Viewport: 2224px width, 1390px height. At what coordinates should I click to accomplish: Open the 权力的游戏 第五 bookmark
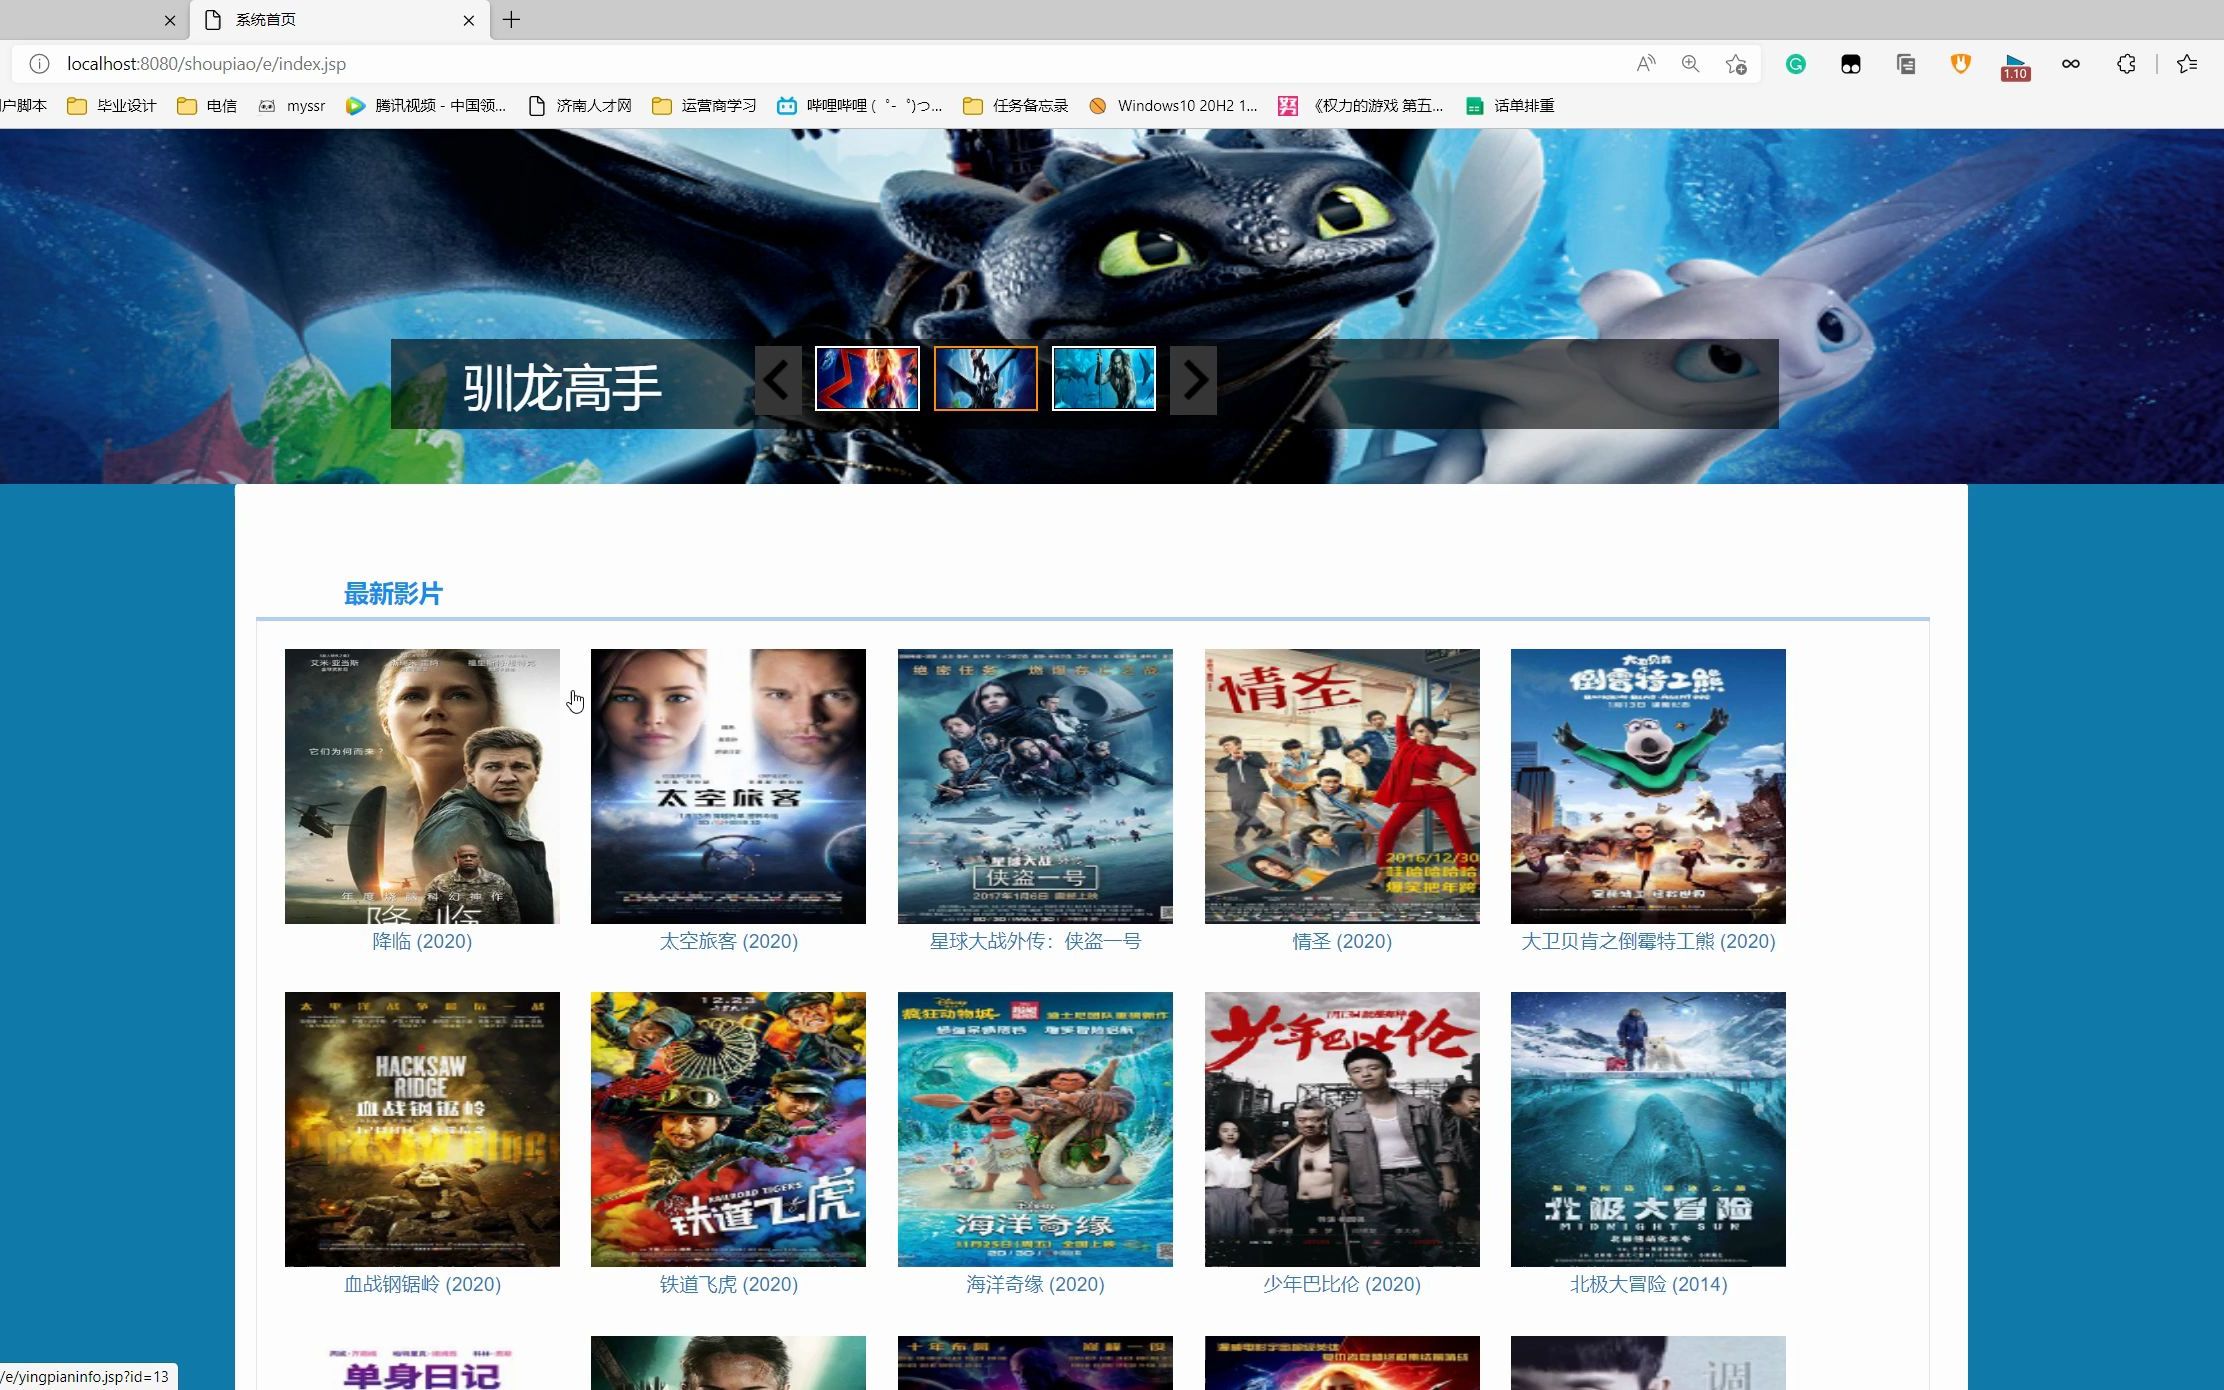click(x=1361, y=106)
